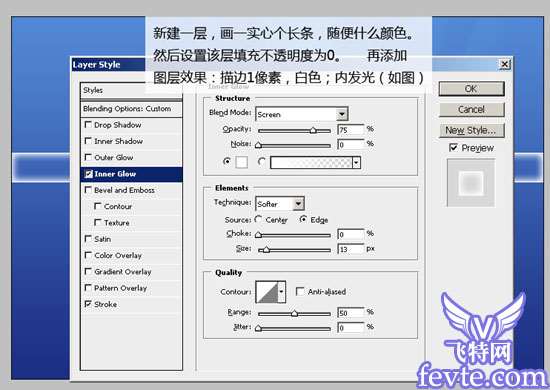550x390 pixels.
Task: Click the Cancel button
Action: [471, 109]
